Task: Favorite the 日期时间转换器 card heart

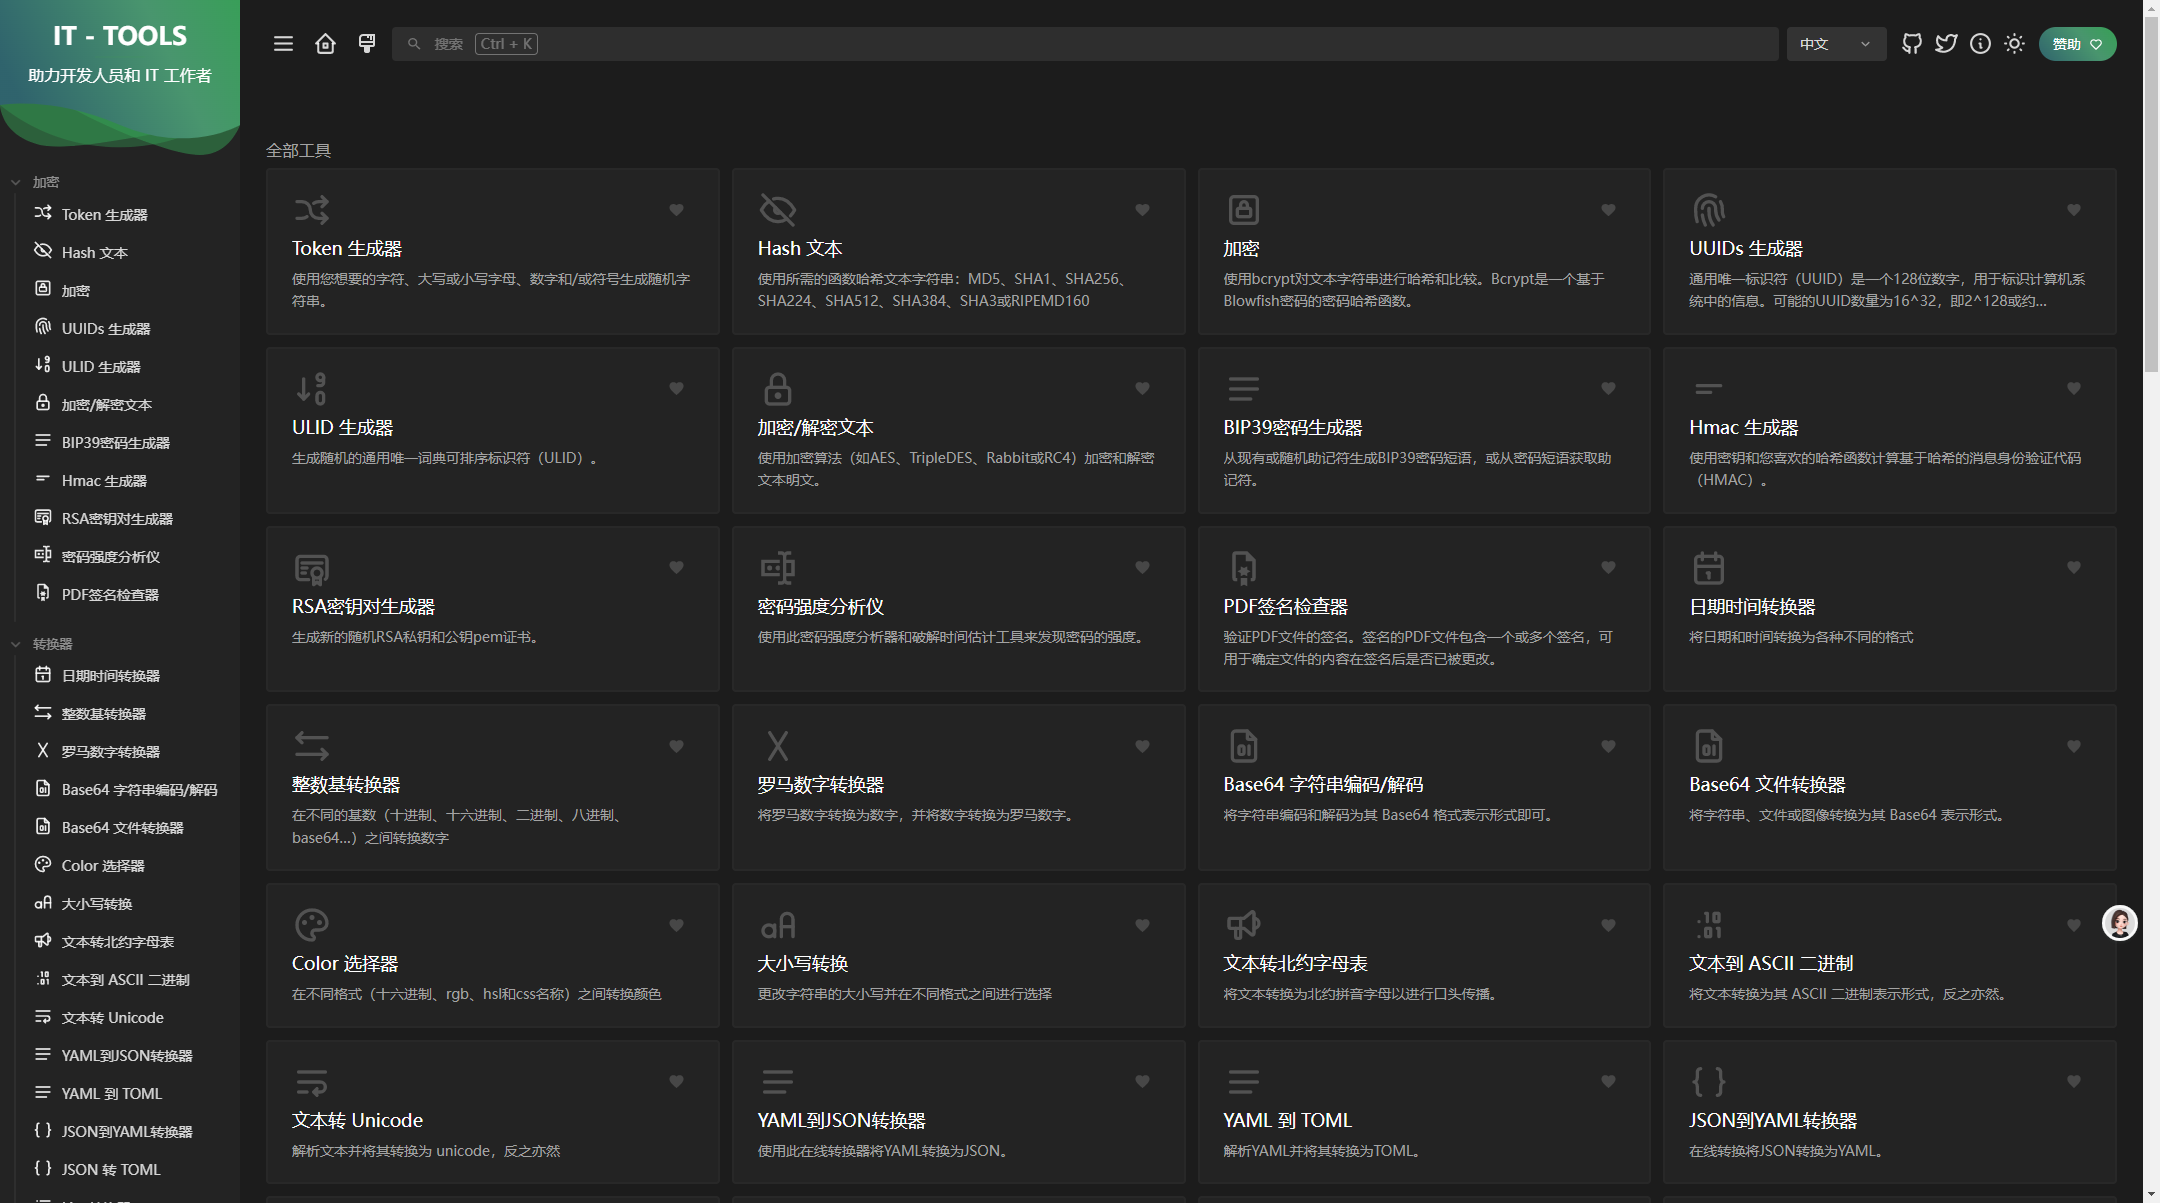Action: click(x=2073, y=567)
